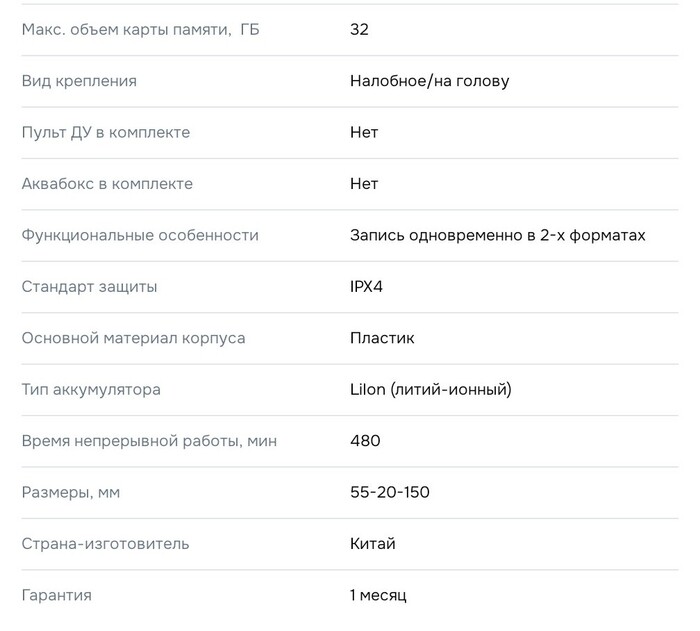Click the 'Стандарт защиты' label
700x631 pixels.
(89, 286)
